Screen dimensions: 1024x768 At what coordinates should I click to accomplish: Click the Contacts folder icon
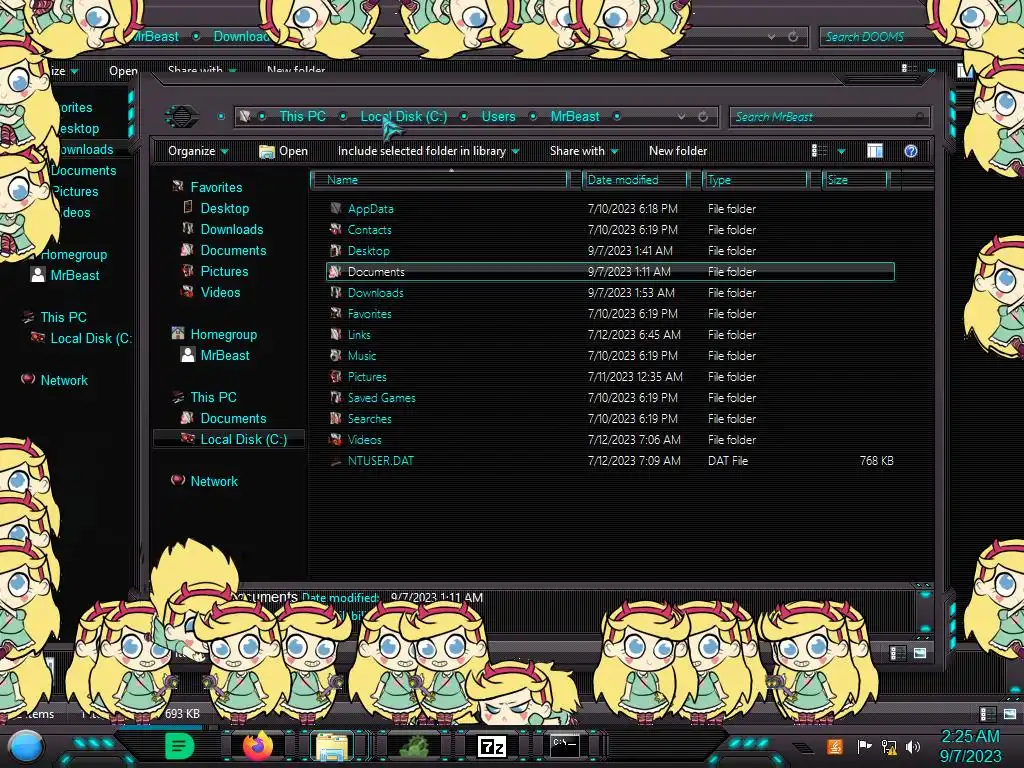tap(336, 229)
